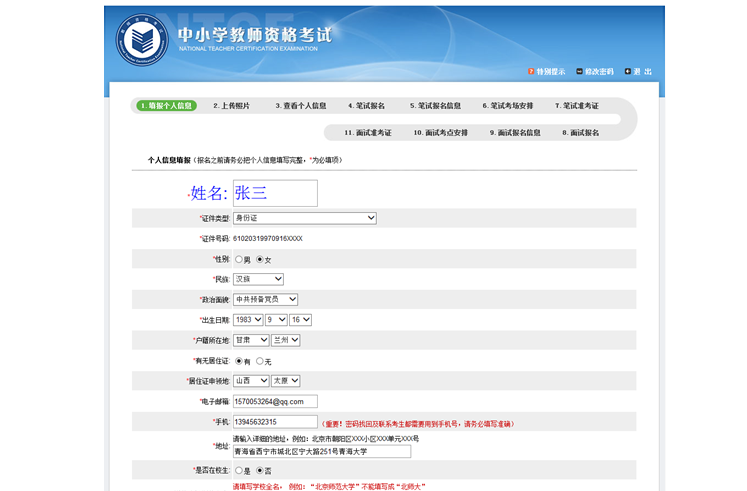Expand the 民族 ethnicity dropdown

(258, 279)
